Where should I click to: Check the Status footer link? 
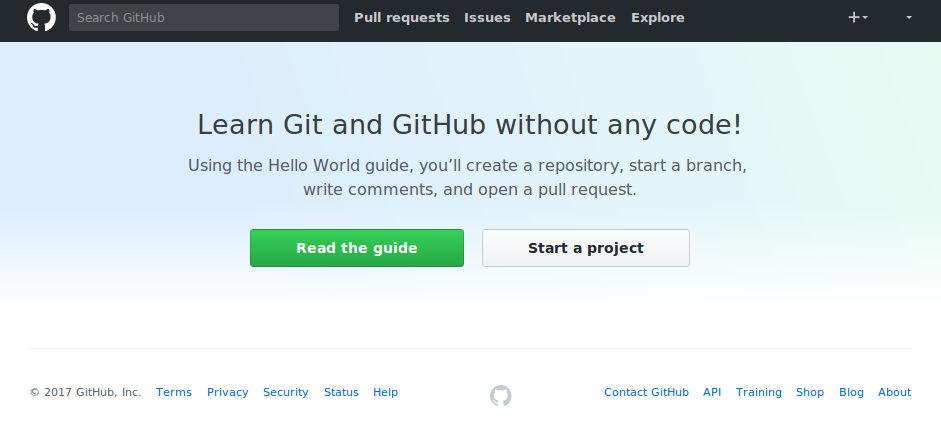click(341, 392)
